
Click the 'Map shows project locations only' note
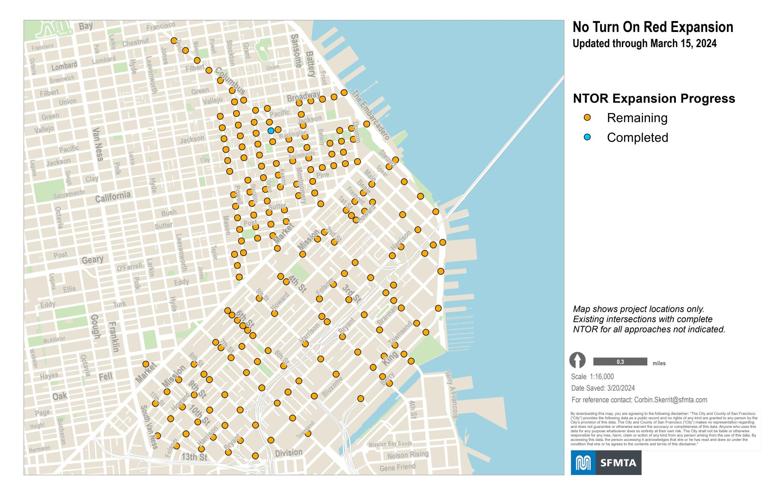coord(647,309)
